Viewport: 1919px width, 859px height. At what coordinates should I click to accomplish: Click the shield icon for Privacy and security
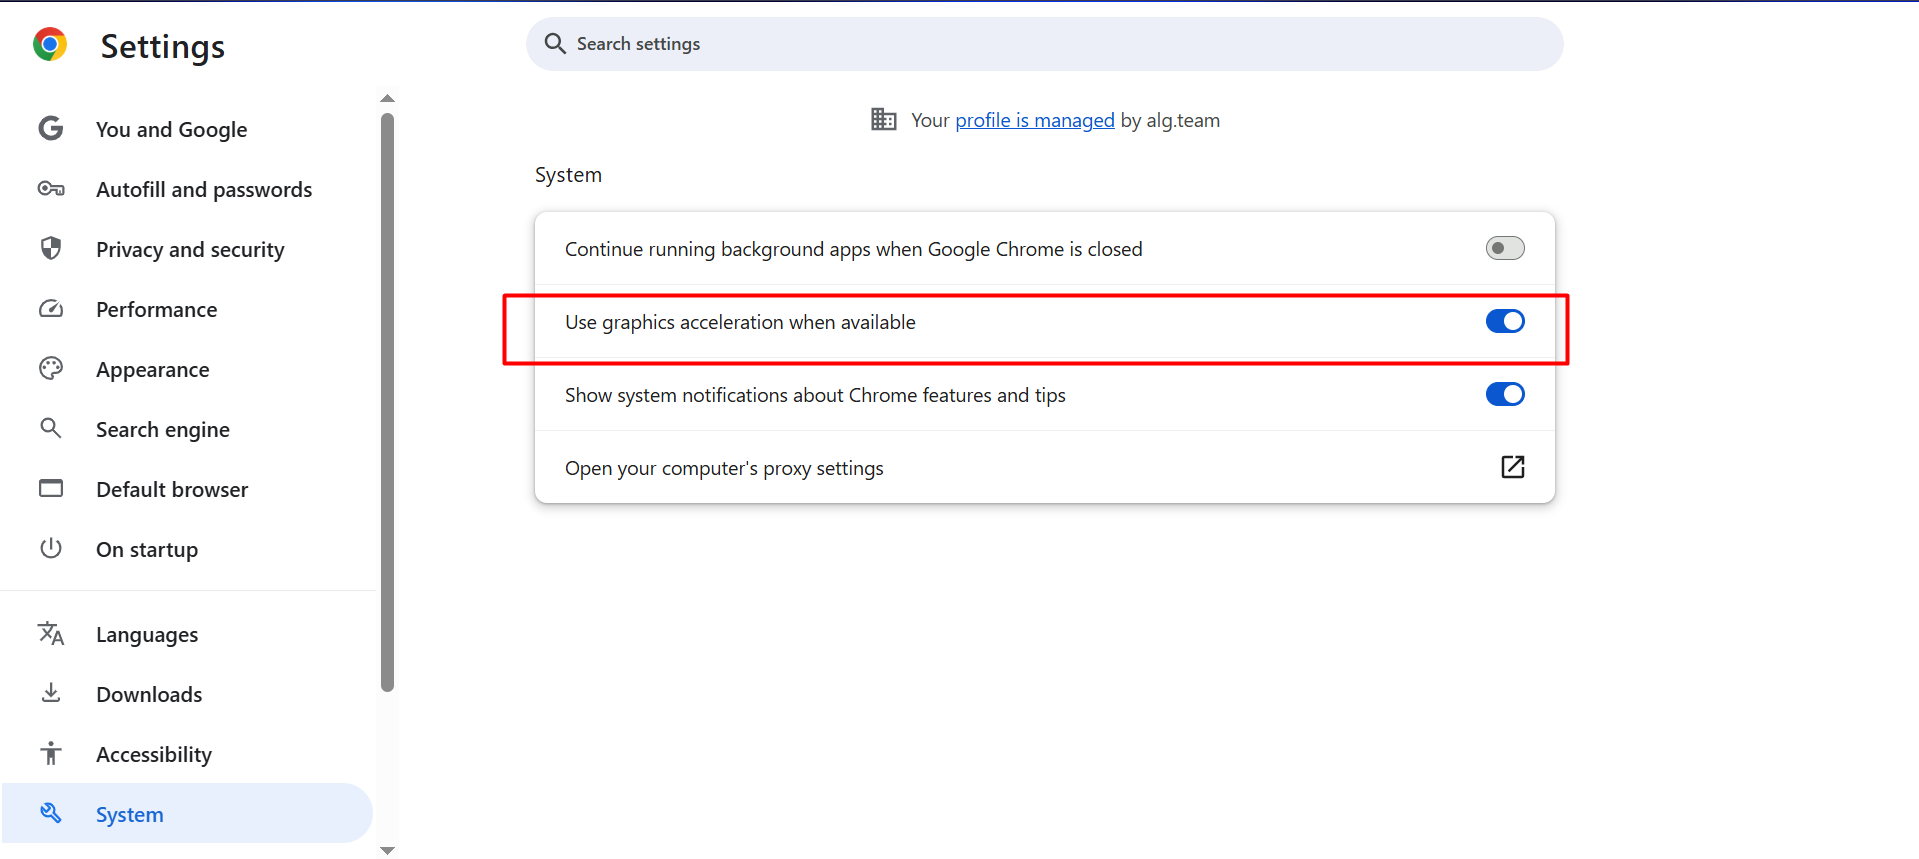[51, 249]
